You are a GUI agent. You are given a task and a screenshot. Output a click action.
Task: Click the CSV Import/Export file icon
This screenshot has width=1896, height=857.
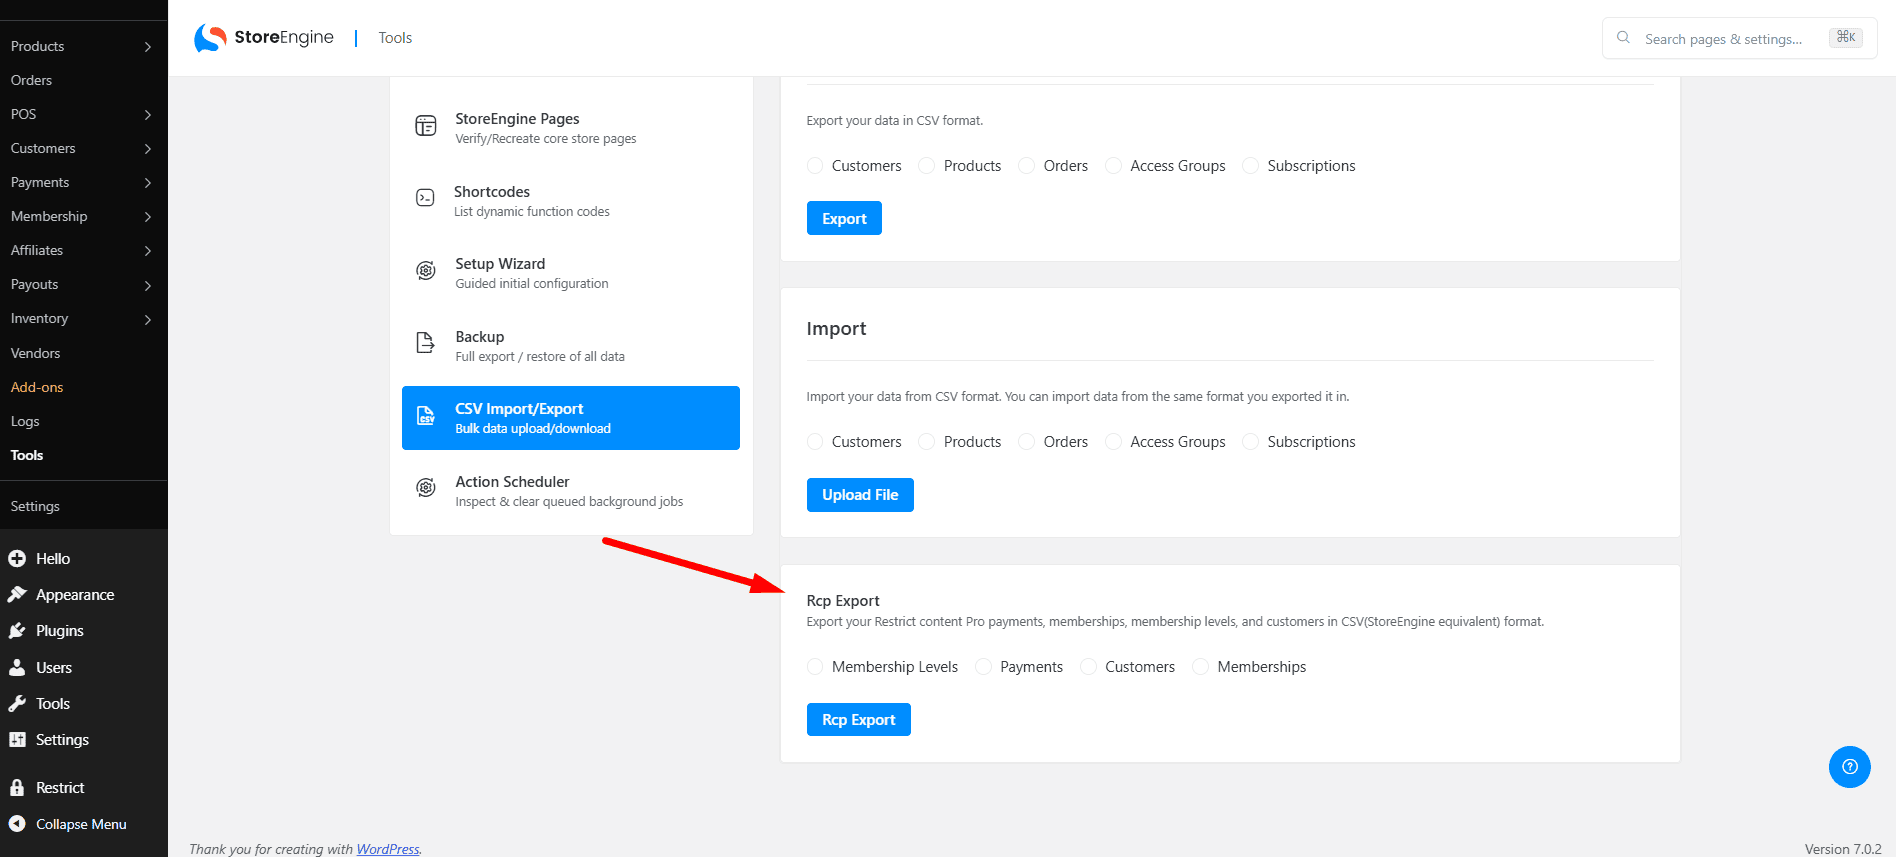coord(426,416)
